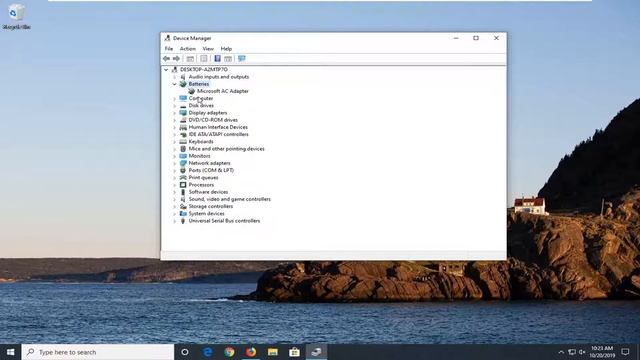
Task: Open the File menu
Action: tap(169, 49)
